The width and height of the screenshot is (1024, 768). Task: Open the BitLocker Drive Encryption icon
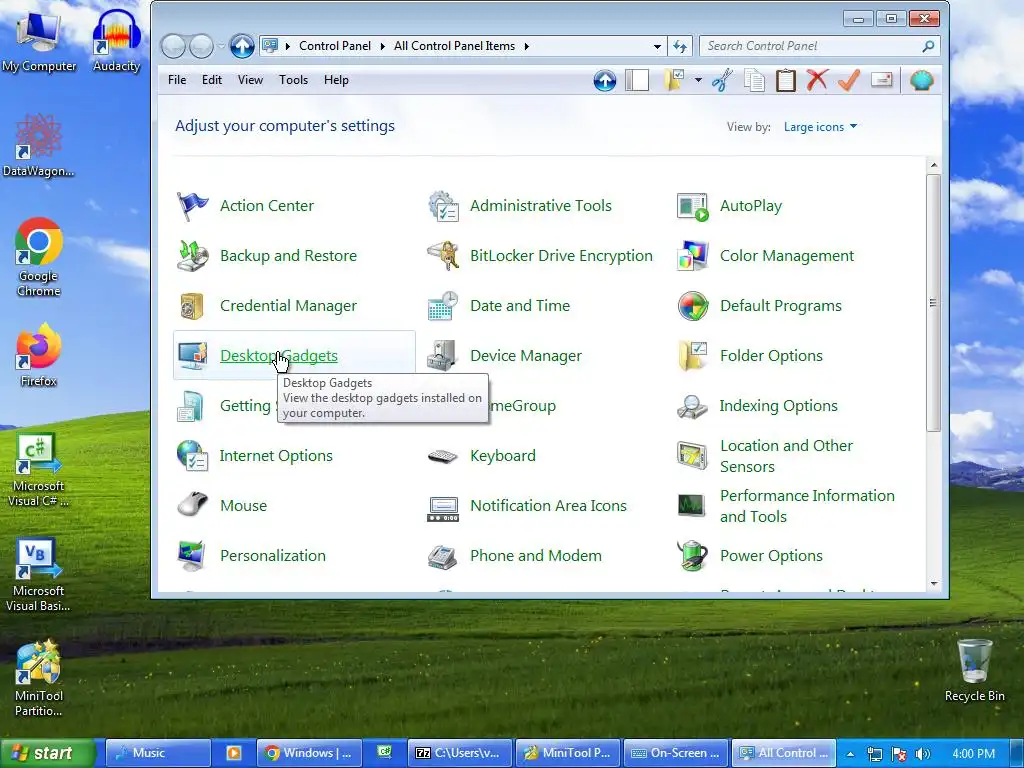[443, 256]
